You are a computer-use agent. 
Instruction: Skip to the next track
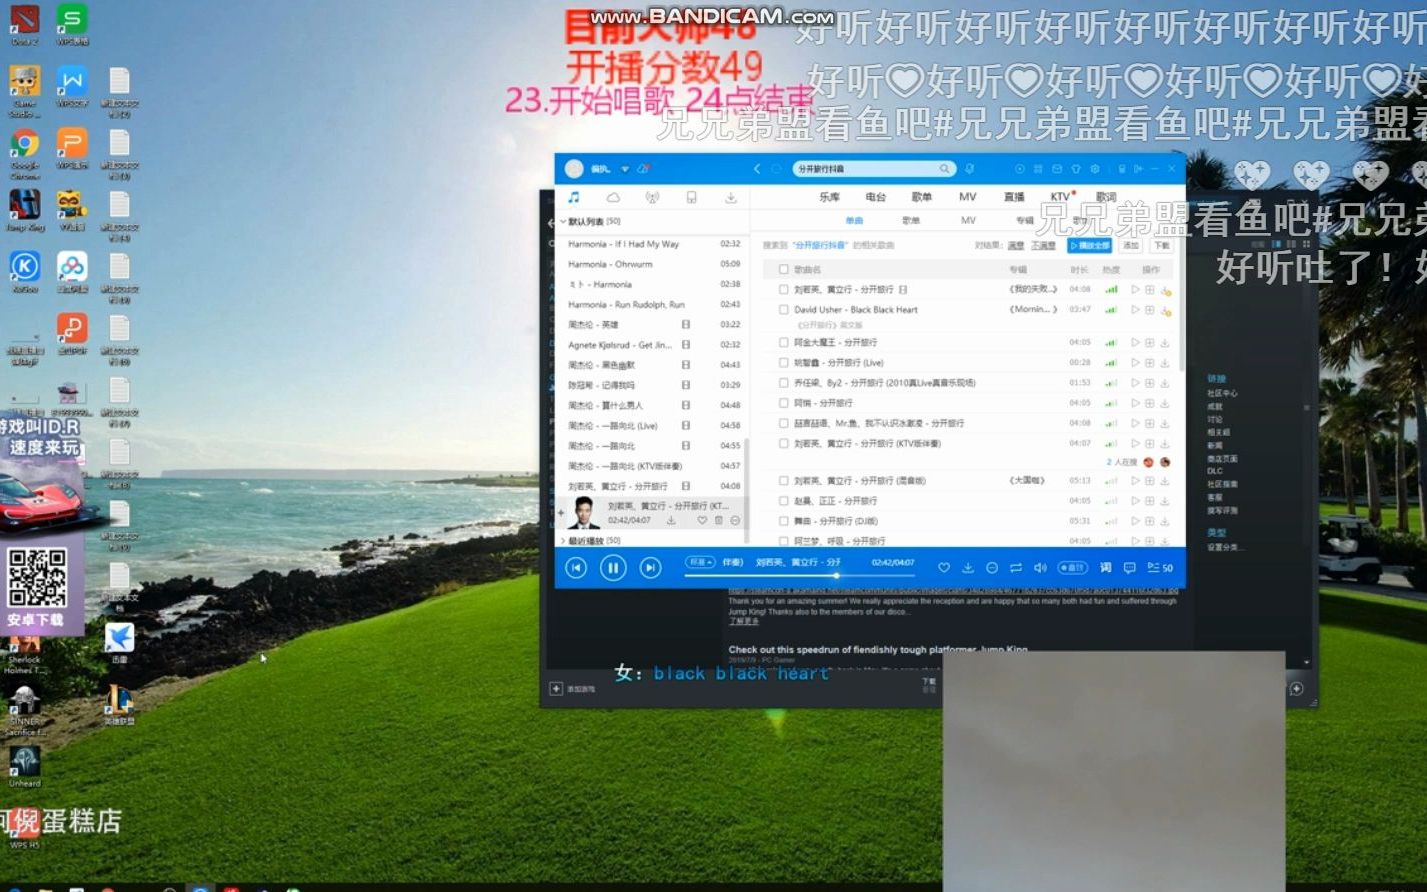650,568
